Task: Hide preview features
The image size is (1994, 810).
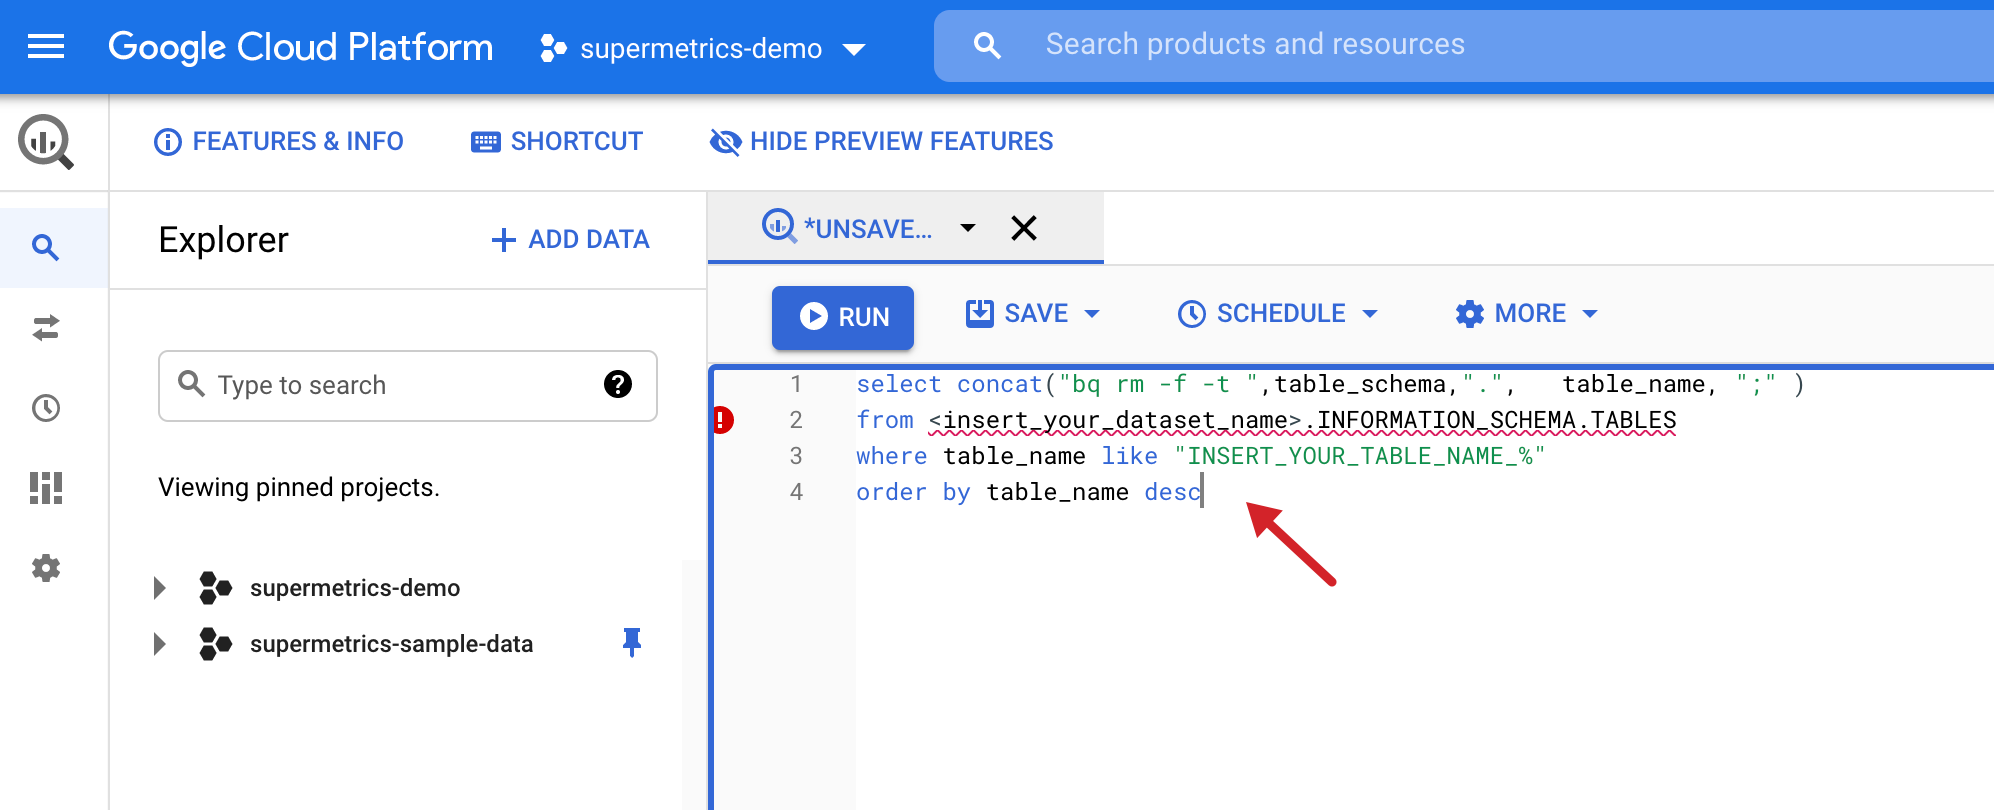Action: (881, 142)
